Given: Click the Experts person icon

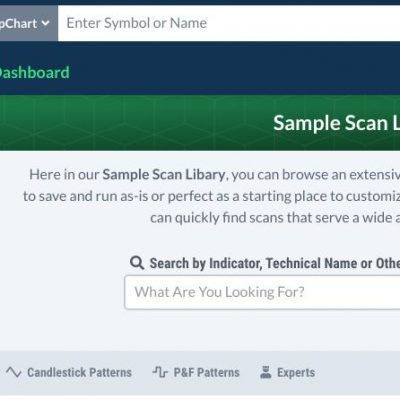Looking at the screenshot, I should pyautogui.click(x=265, y=372).
